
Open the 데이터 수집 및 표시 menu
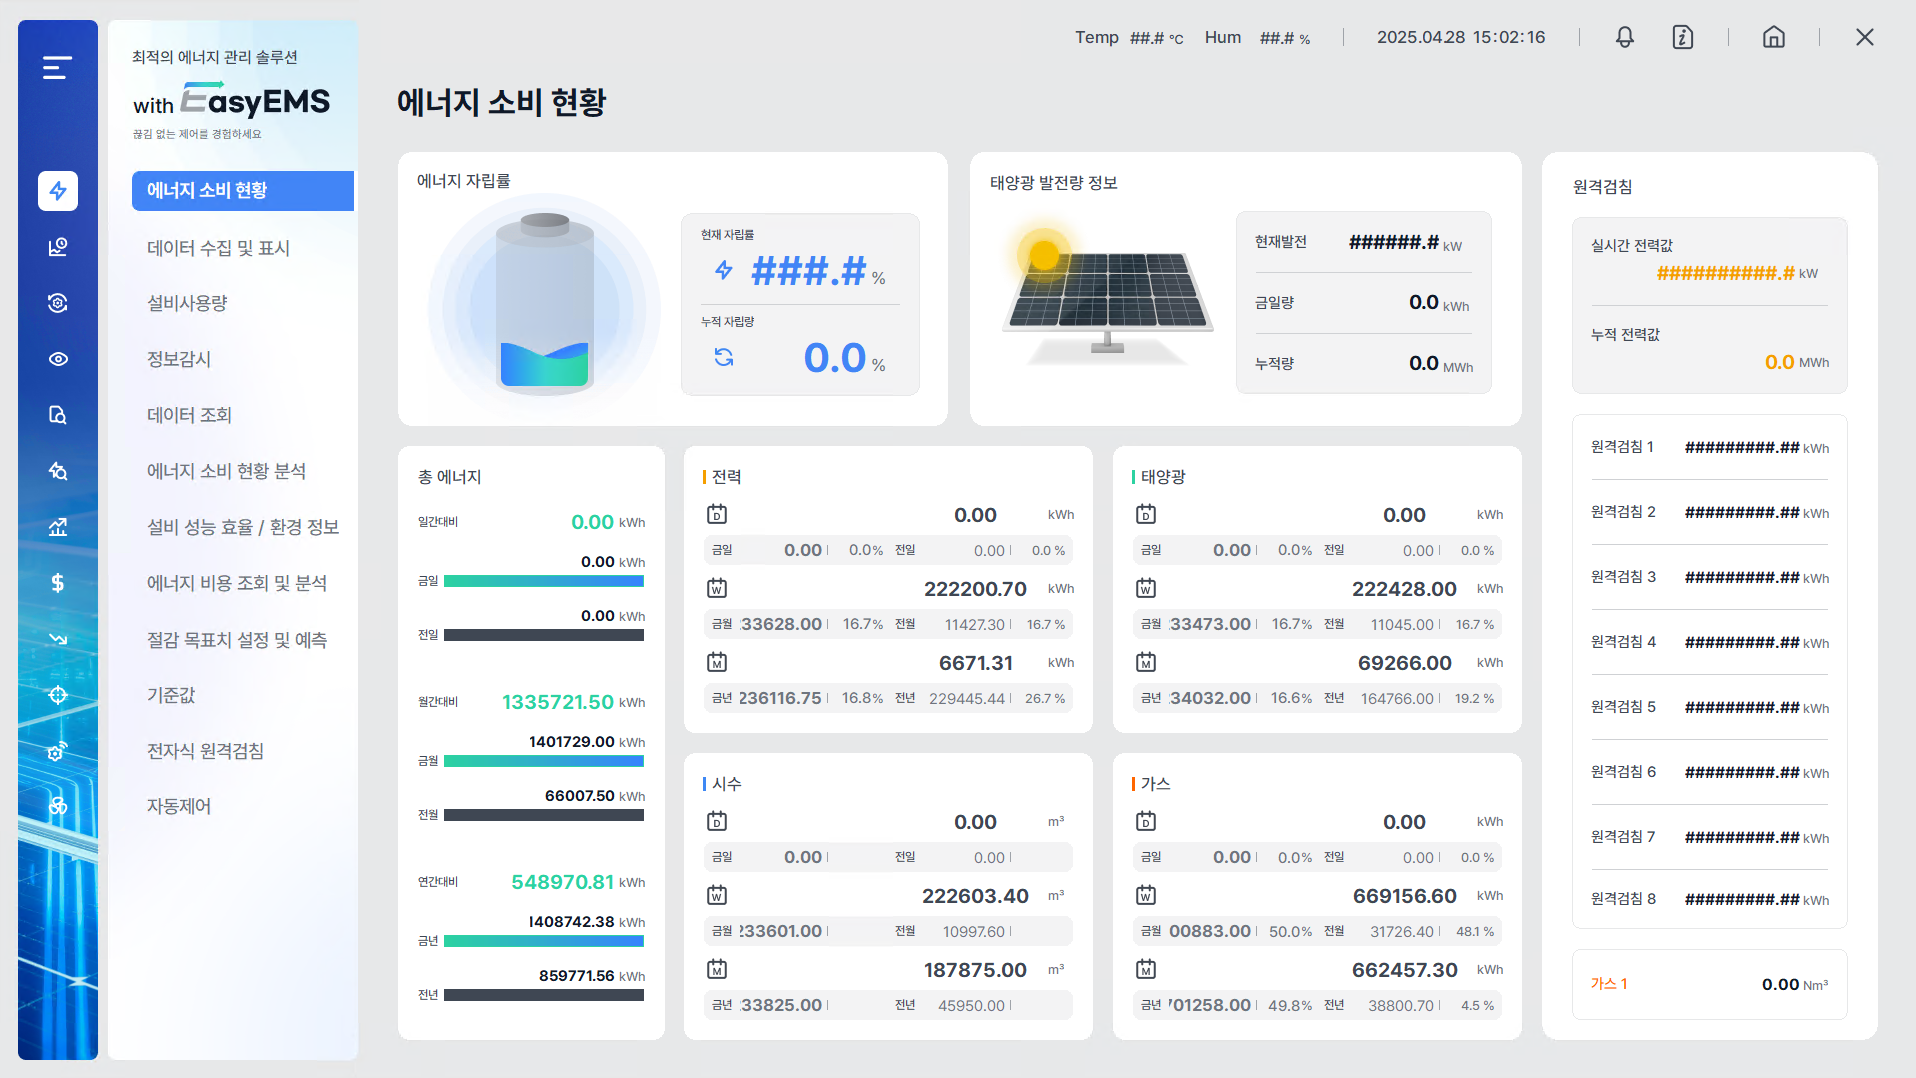(x=218, y=248)
